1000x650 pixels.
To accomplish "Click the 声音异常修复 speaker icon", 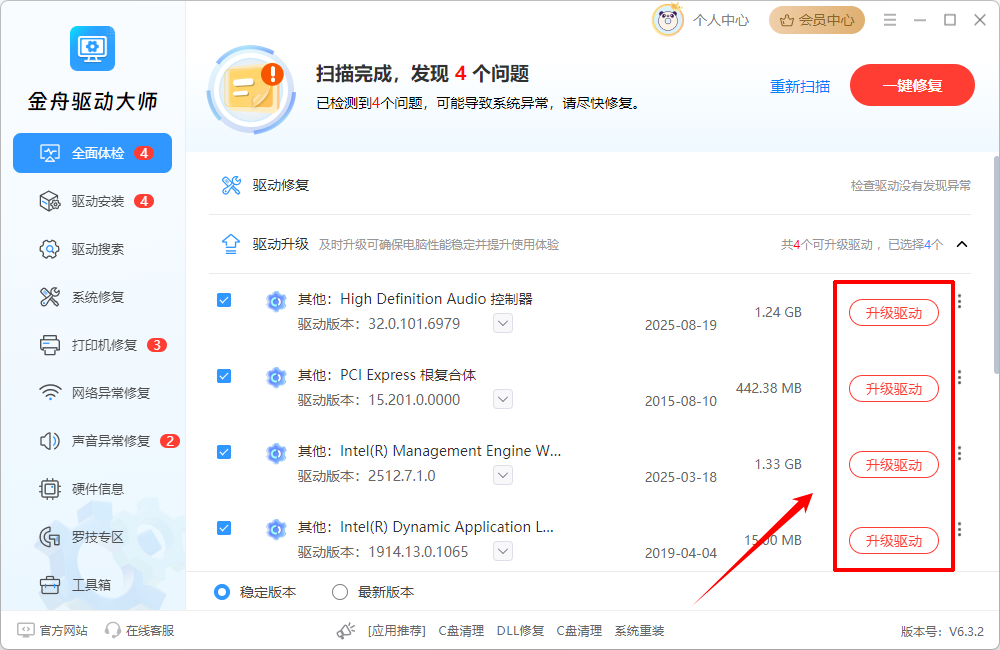I will (x=50, y=441).
